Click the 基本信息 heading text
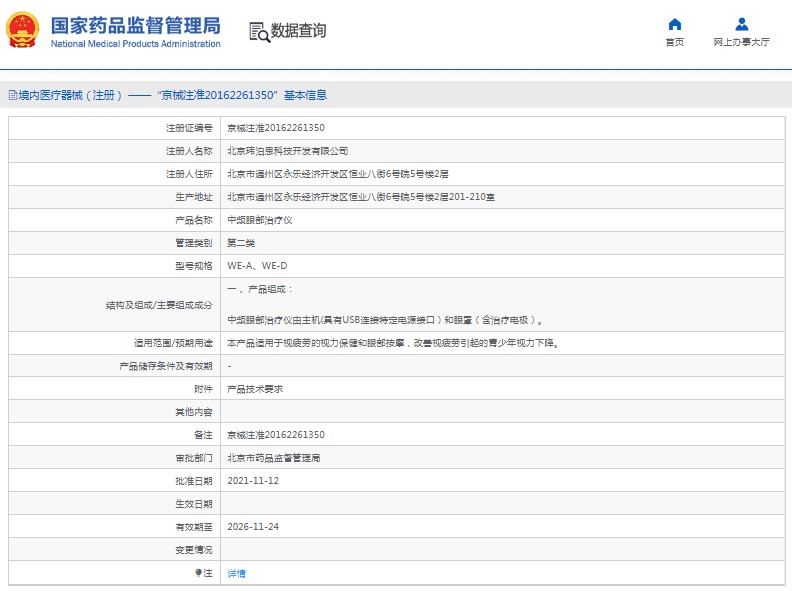Image resolution: width=792 pixels, height=591 pixels. pos(305,95)
